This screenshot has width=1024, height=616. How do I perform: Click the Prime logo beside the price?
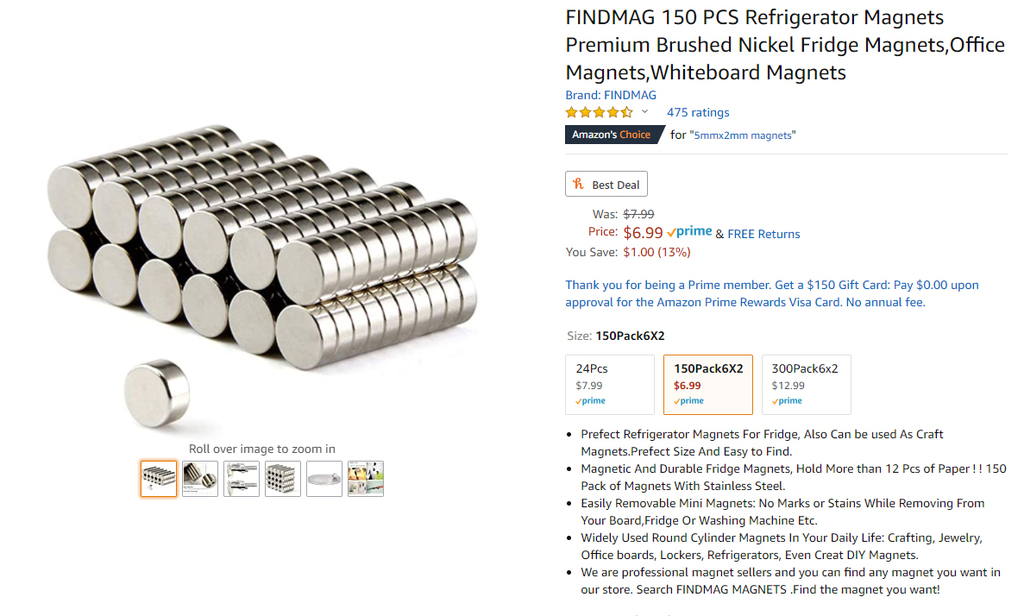[x=689, y=232]
